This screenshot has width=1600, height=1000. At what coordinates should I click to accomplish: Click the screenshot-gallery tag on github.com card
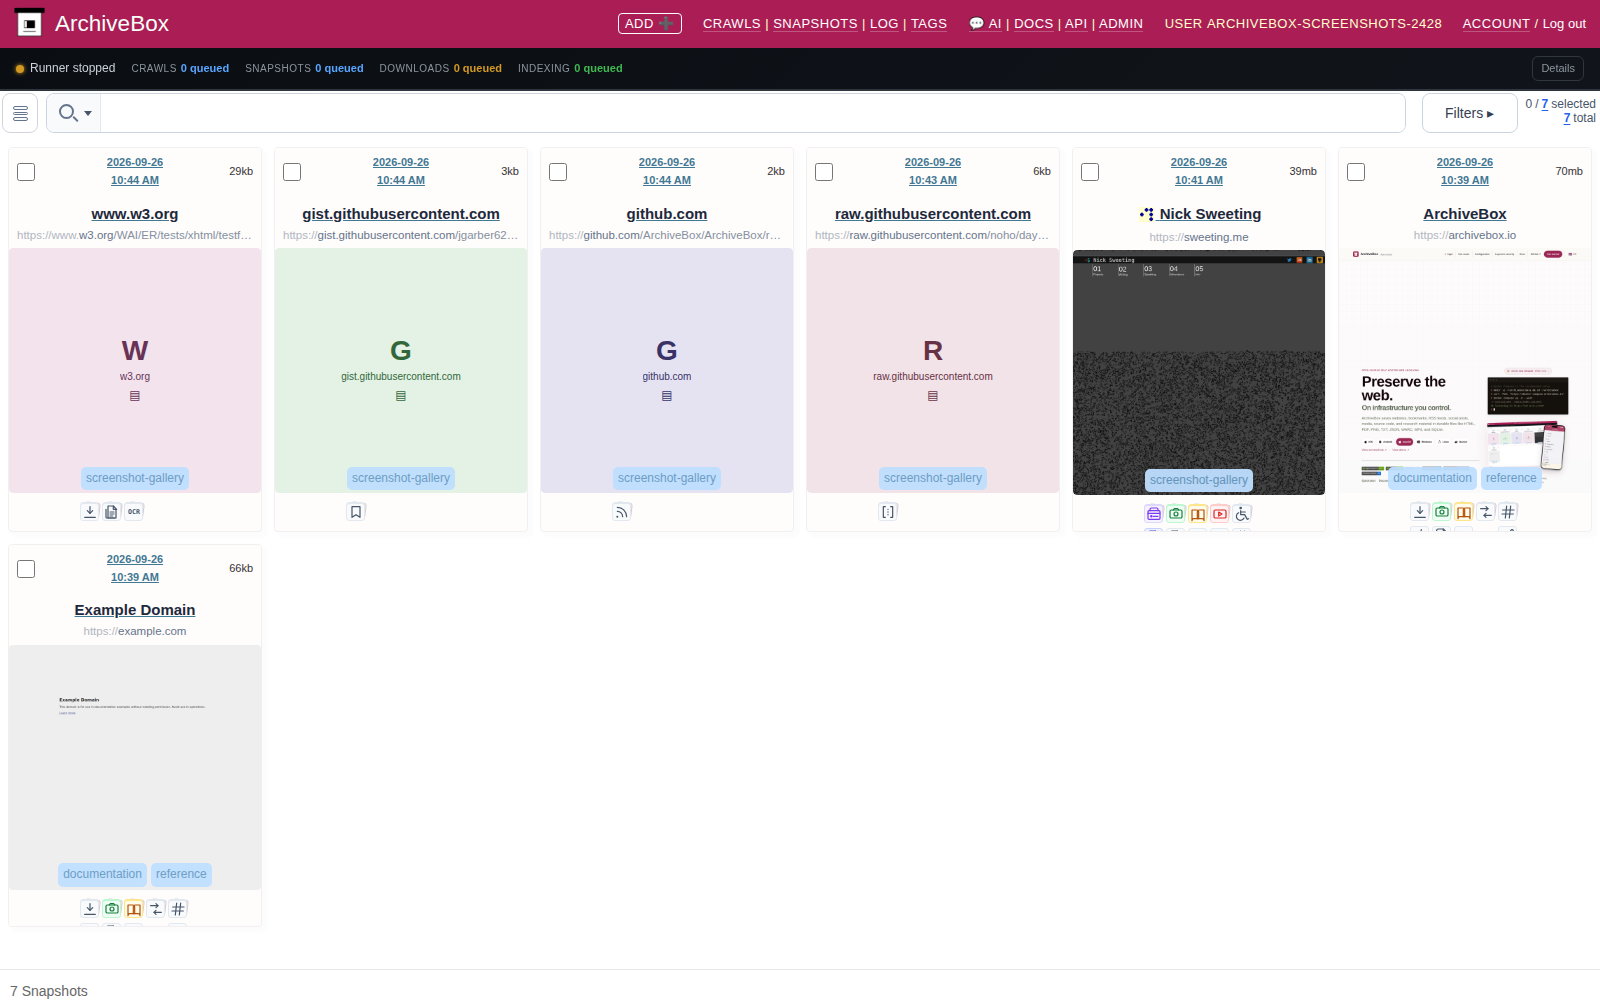coord(667,478)
